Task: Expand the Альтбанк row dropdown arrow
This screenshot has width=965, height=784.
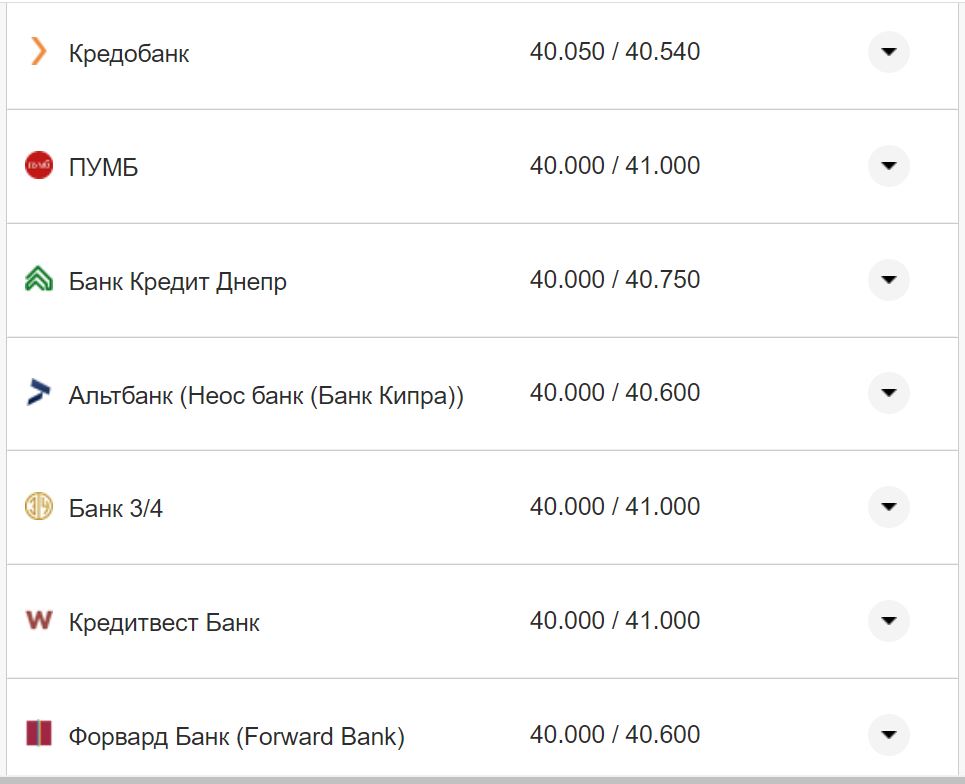Action: (x=888, y=393)
